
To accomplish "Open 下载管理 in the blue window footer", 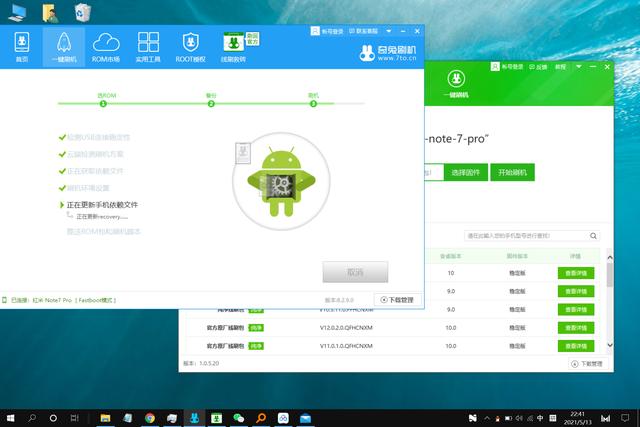I will click(397, 300).
